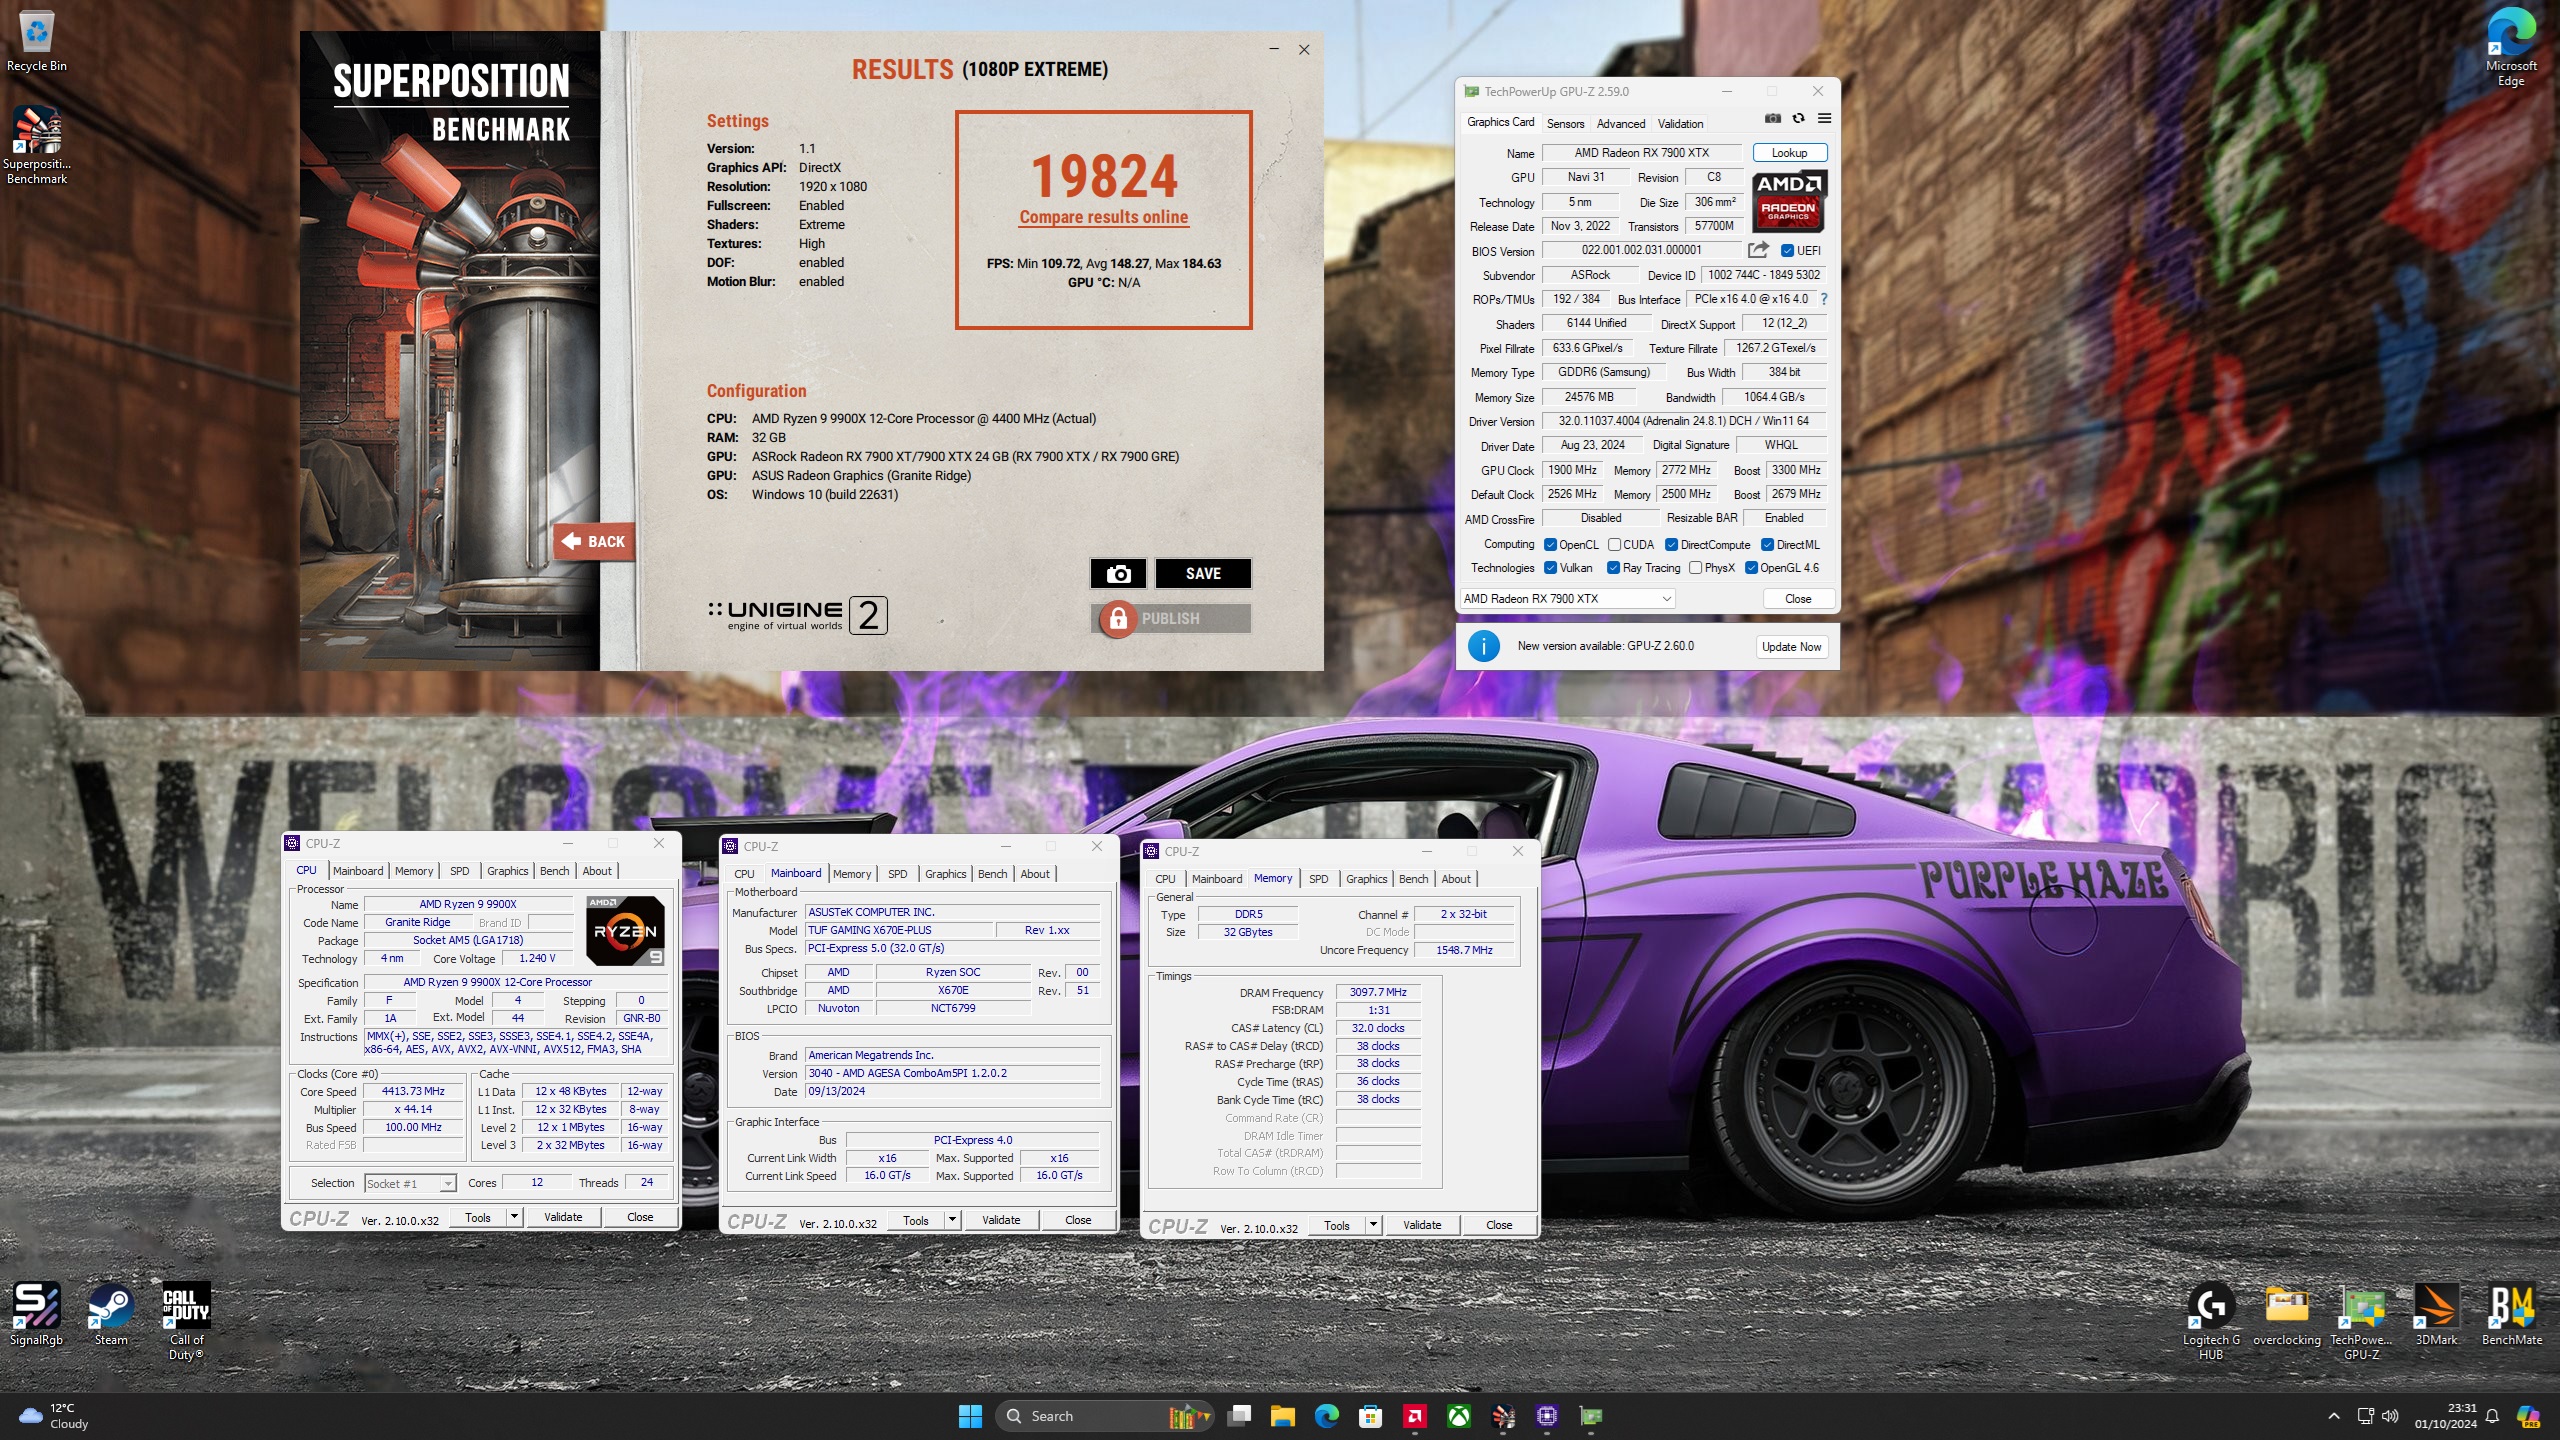The width and height of the screenshot is (2560, 1440).
Task: Open the clock and date in the taskbar
Action: pos(2445,1416)
